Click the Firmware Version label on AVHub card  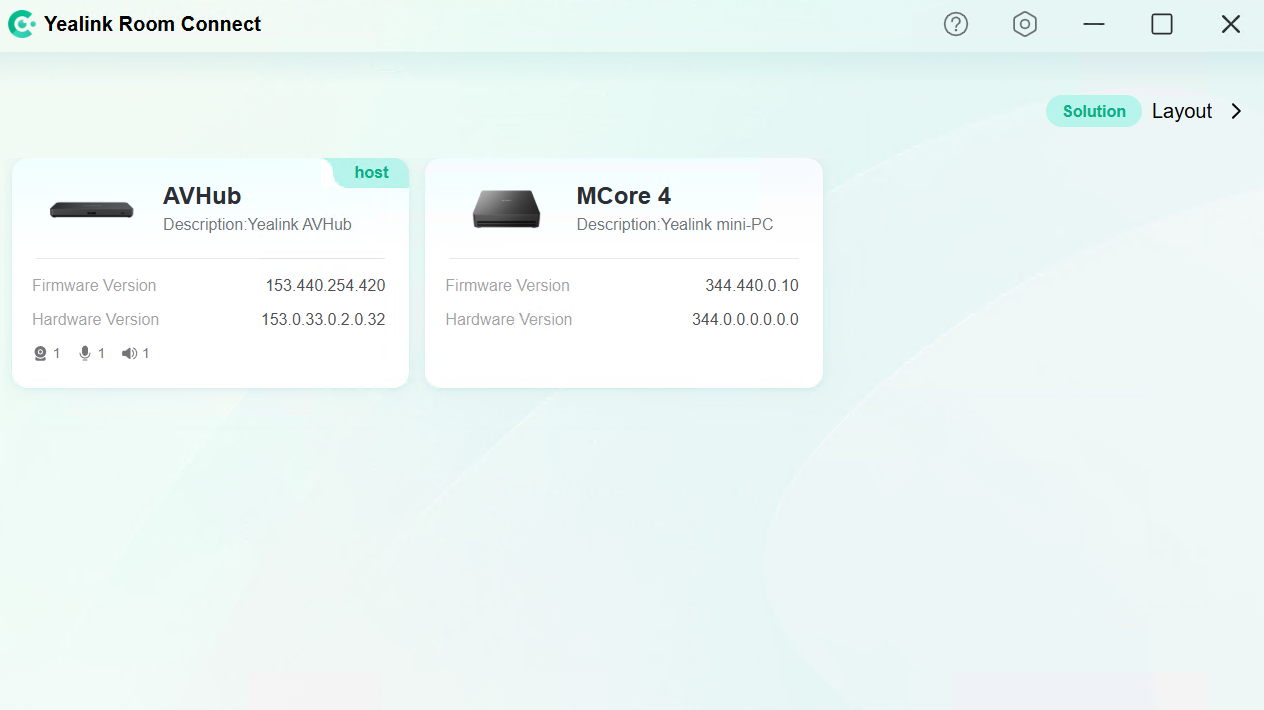[94, 285]
